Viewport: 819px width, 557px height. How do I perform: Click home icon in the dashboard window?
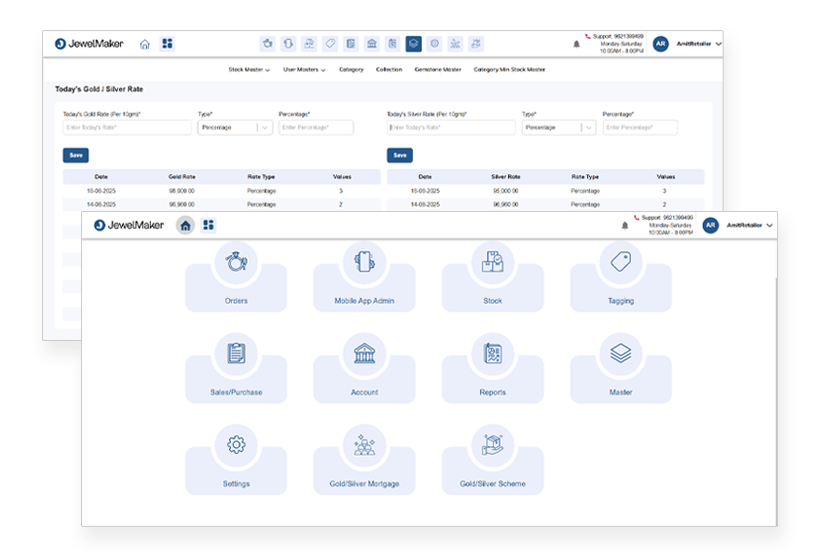pyautogui.click(x=185, y=225)
